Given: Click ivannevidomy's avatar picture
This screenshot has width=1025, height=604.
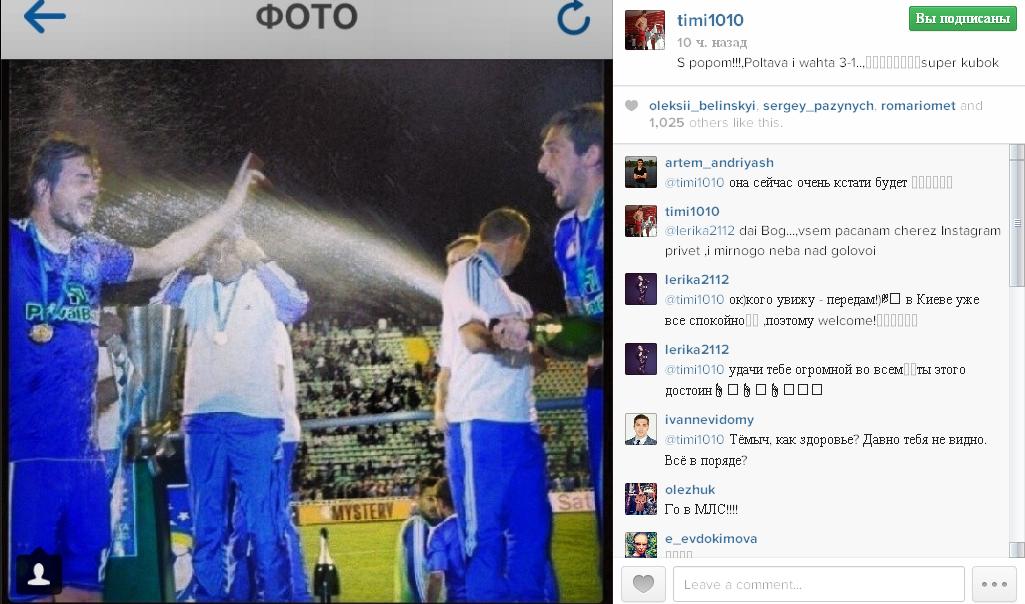Looking at the screenshot, I should 641,429.
